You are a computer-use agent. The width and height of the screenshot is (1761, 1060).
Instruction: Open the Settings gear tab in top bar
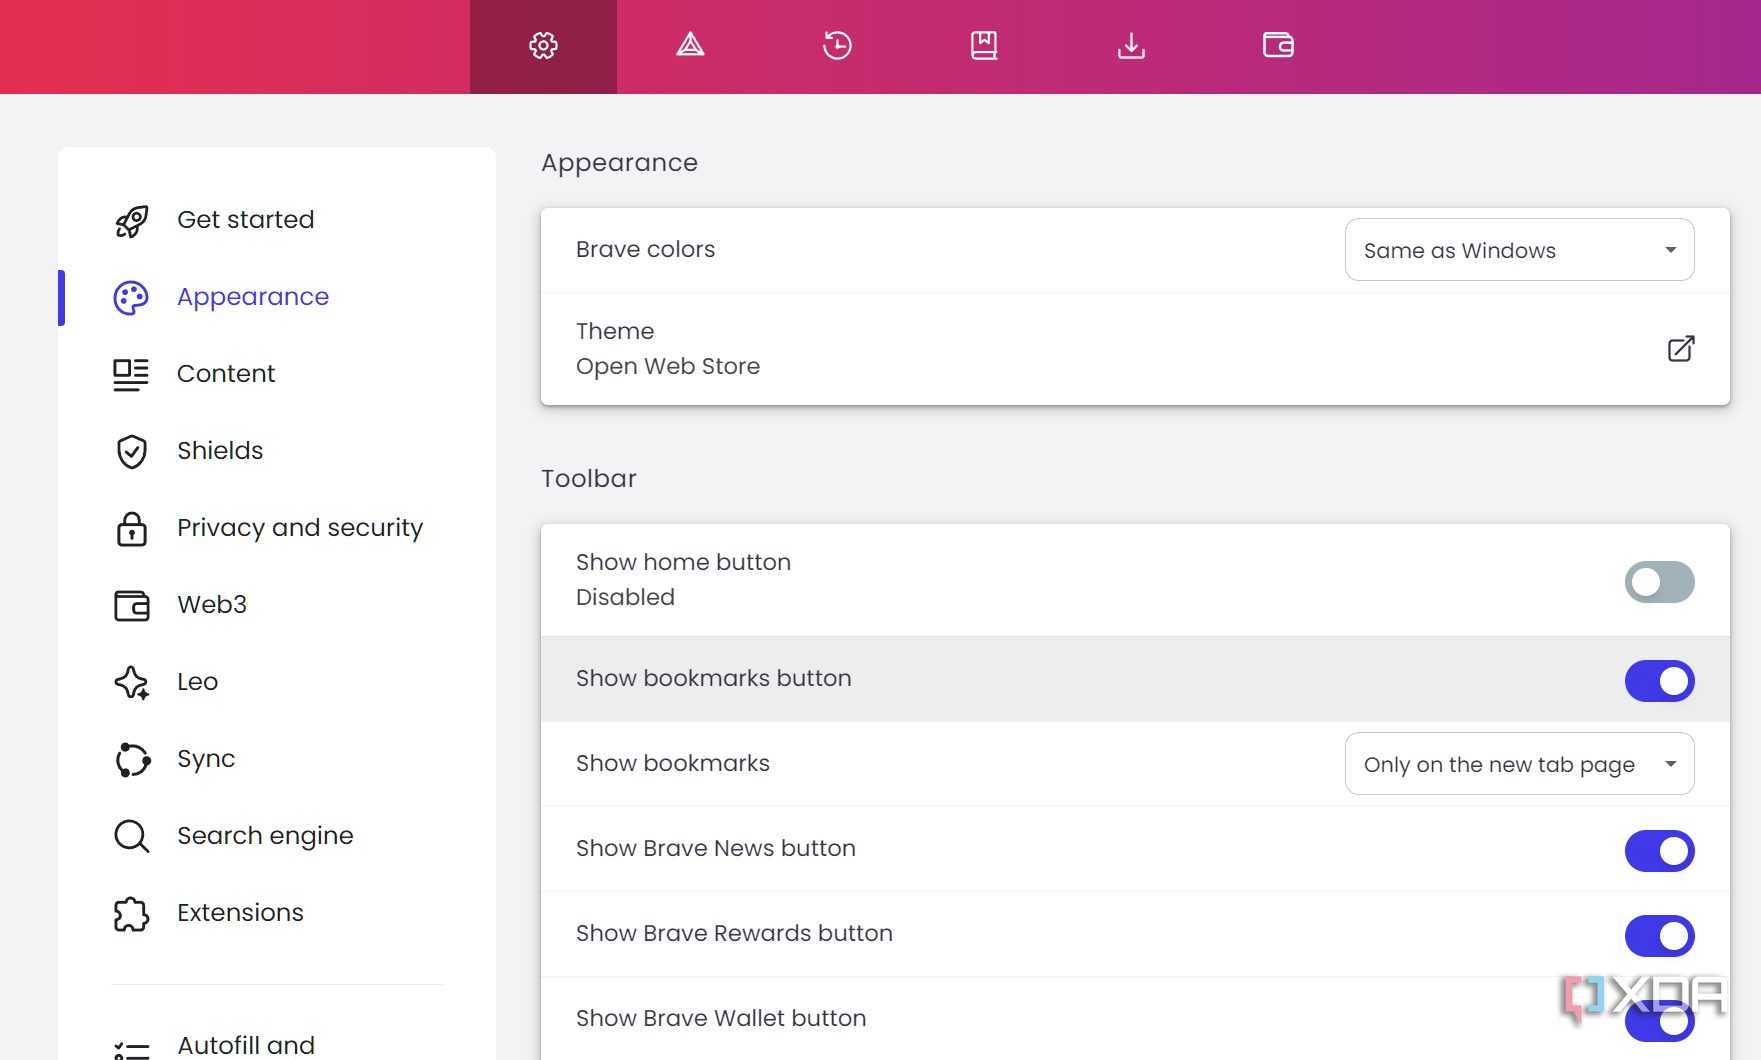[x=543, y=46]
